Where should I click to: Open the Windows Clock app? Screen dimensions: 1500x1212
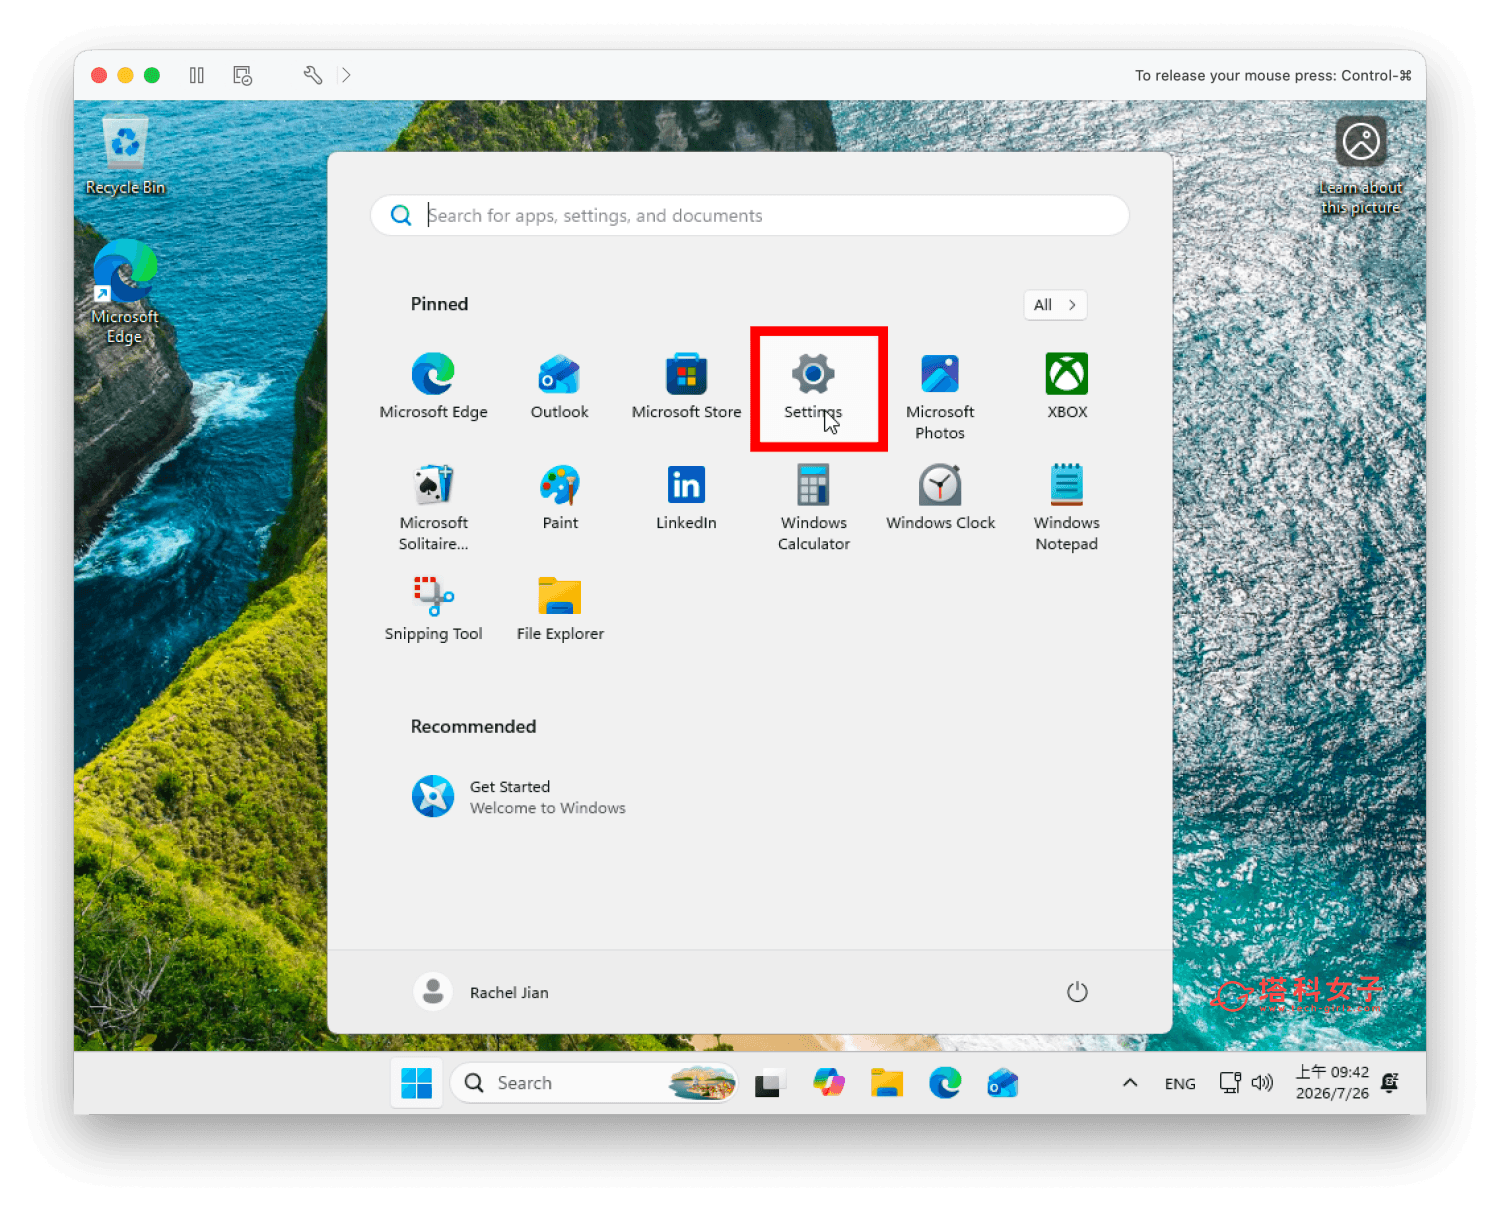tap(940, 497)
